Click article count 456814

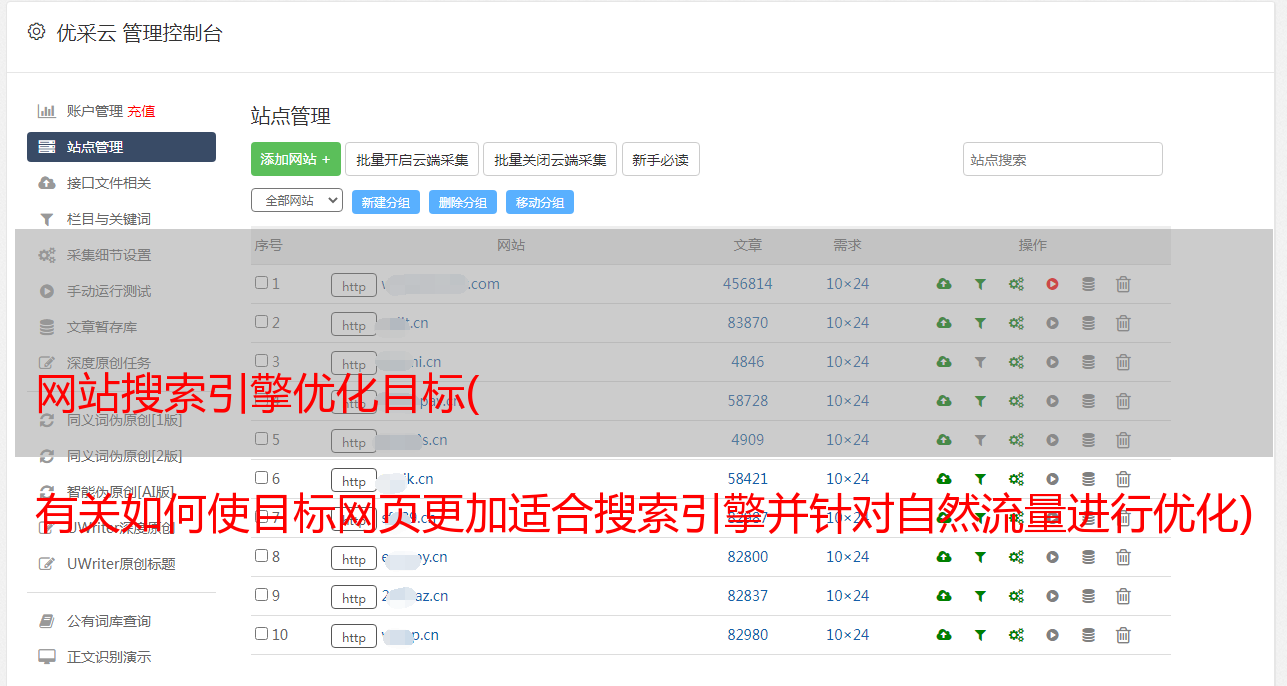(x=748, y=284)
